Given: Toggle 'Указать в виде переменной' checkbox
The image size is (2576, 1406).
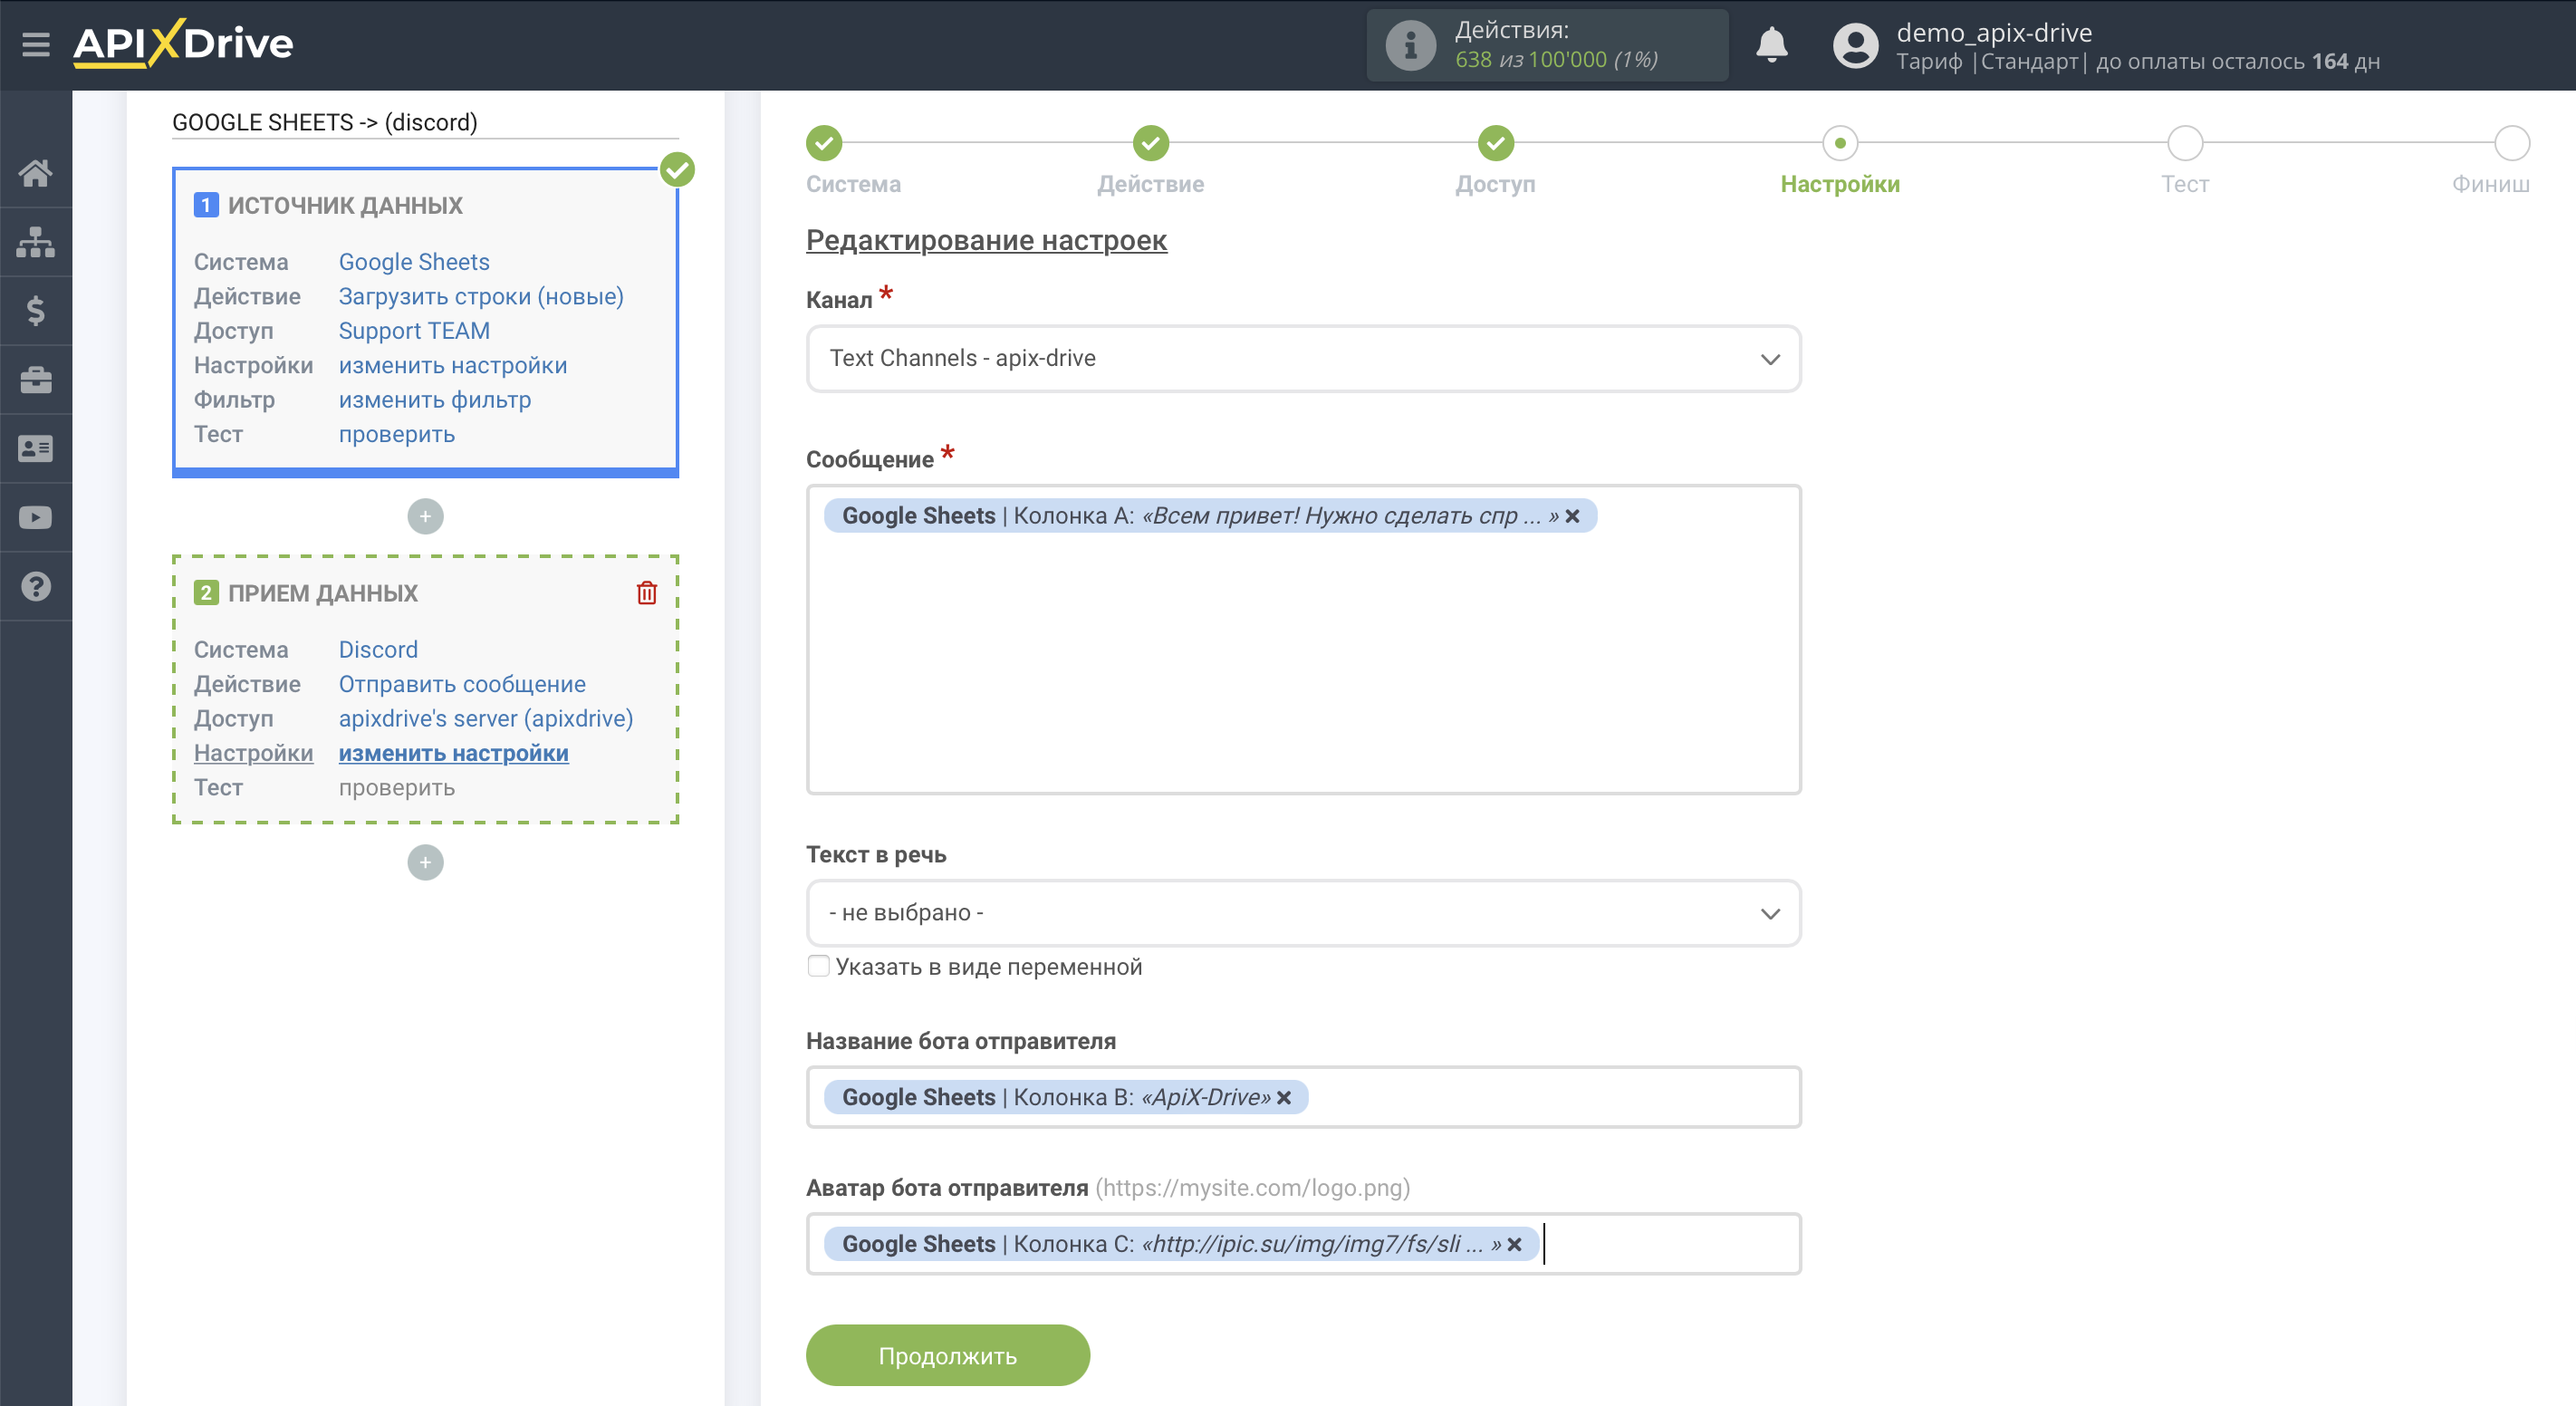Looking at the screenshot, I should tap(818, 966).
